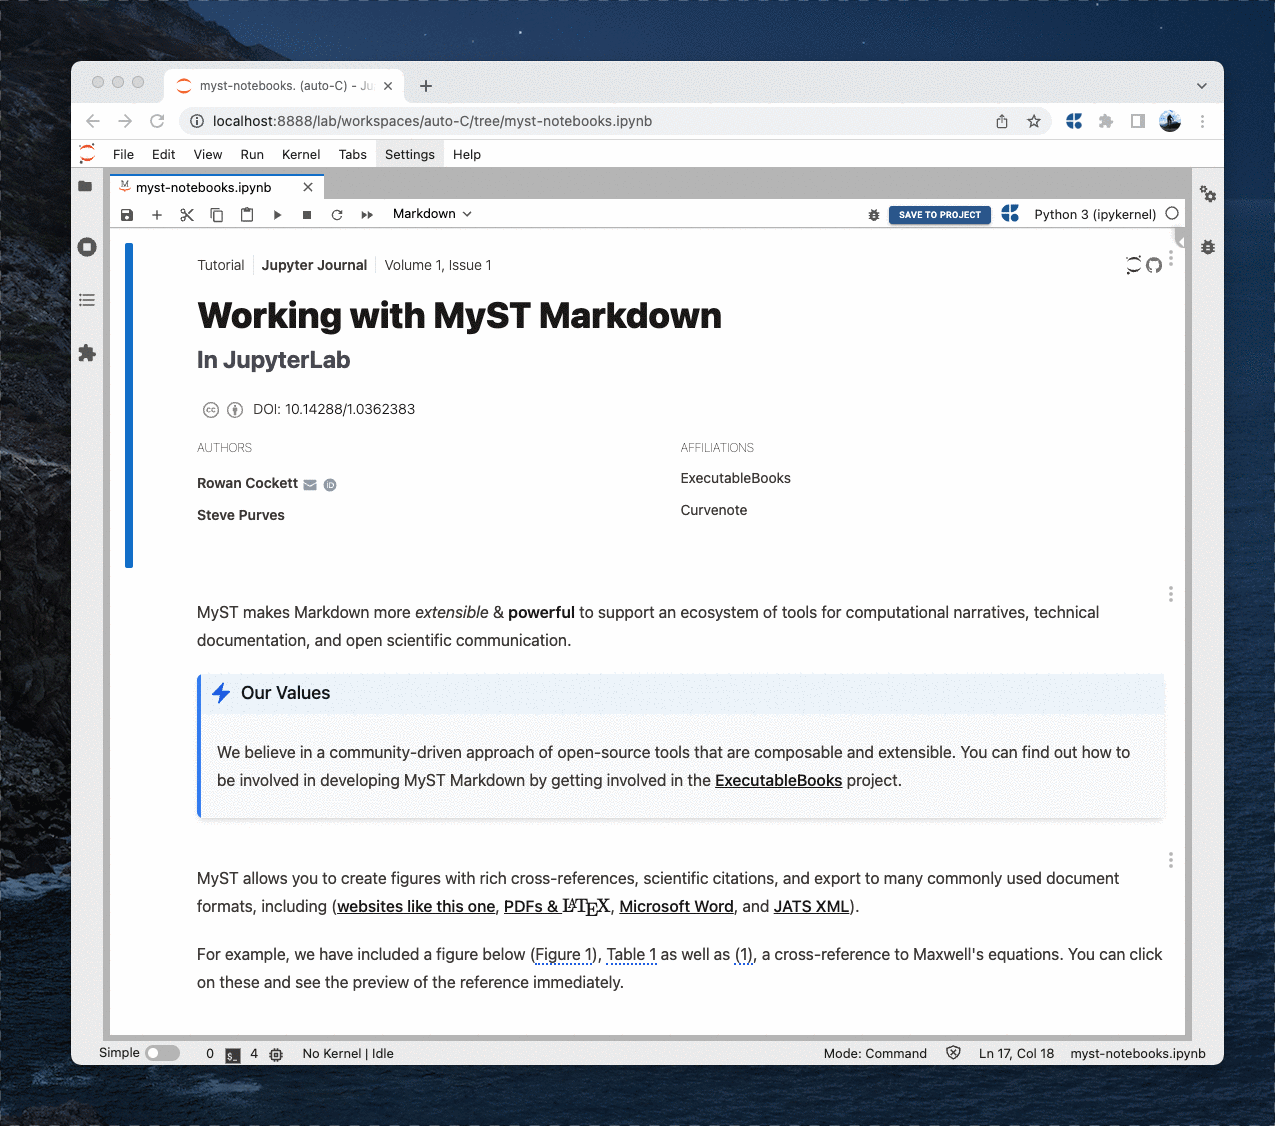Screen dimensions: 1275x1126
Task: Open the Help menu
Action: (467, 154)
